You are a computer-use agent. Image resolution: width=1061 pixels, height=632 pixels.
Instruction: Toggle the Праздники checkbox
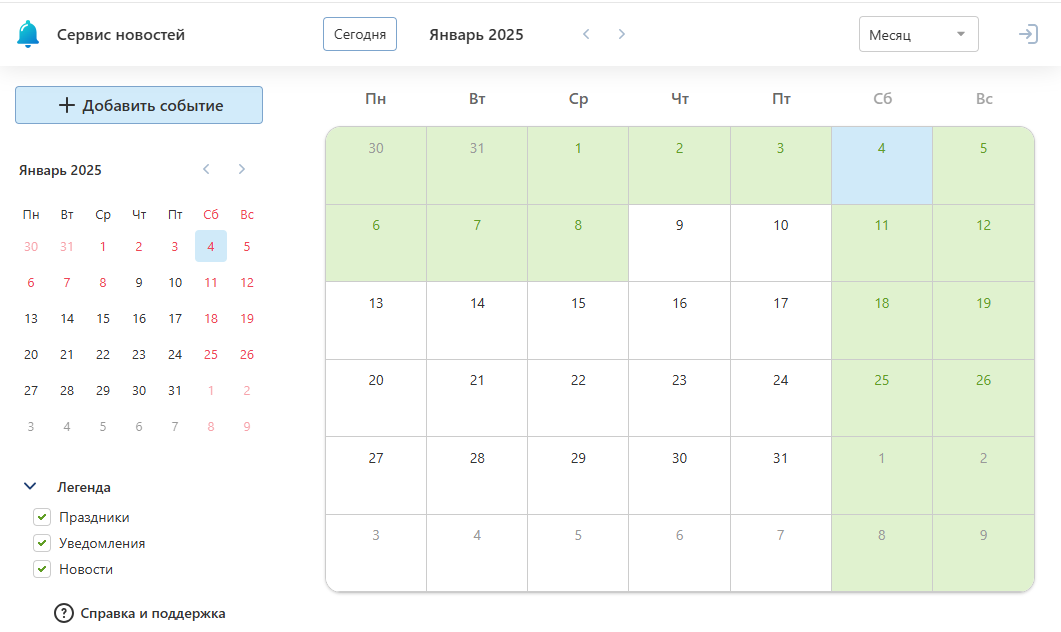(x=42, y=517)
